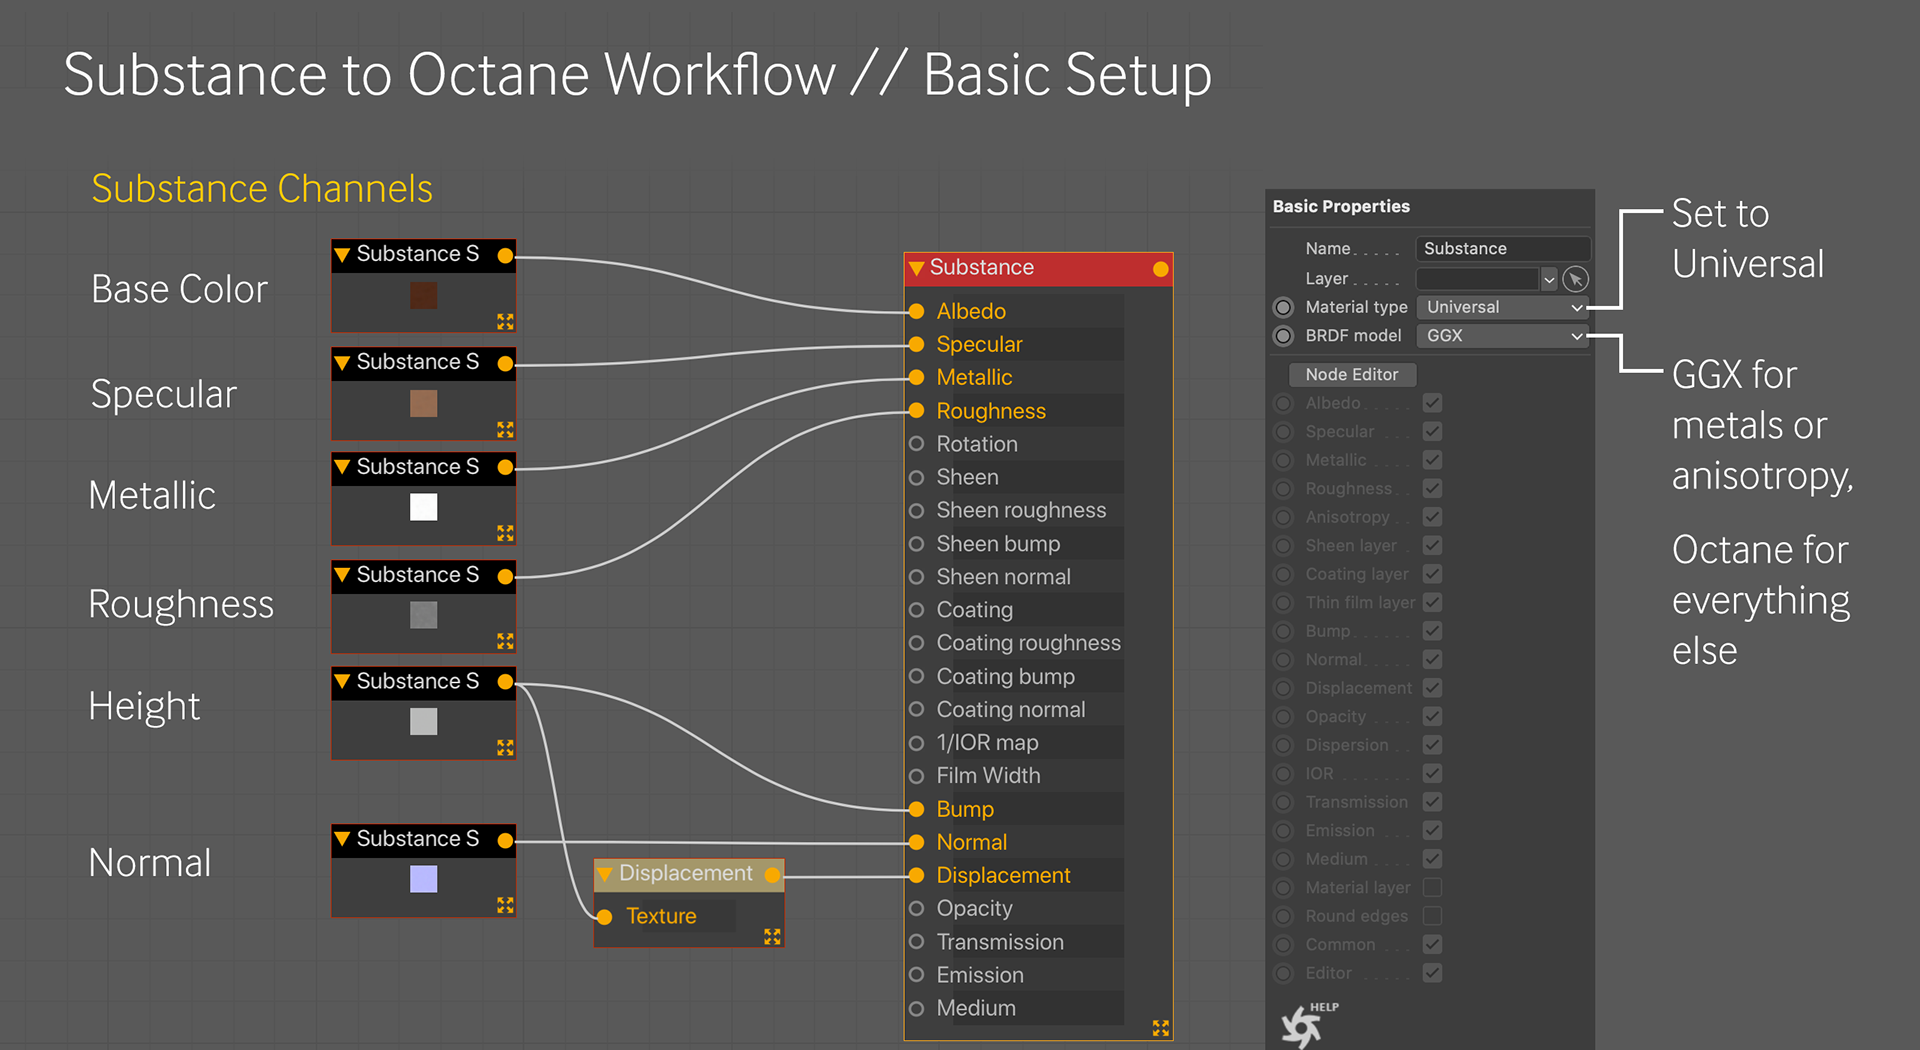Click the Albedo input port
The image size is (1920, 1050).
[x=916, y=311]
